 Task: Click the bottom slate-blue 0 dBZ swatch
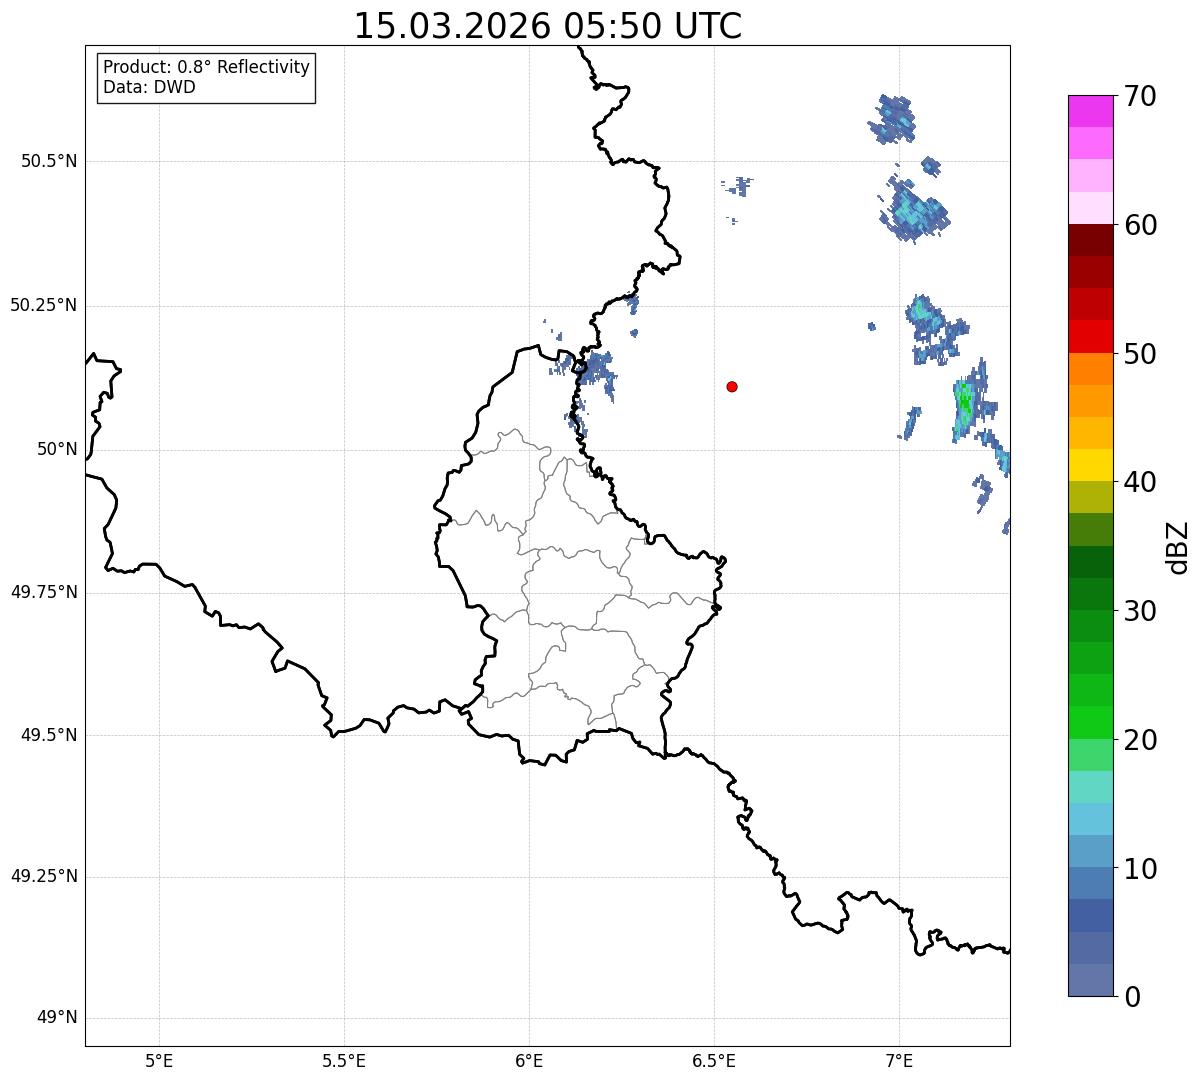pyautogui.click(x=1090, y=980)
